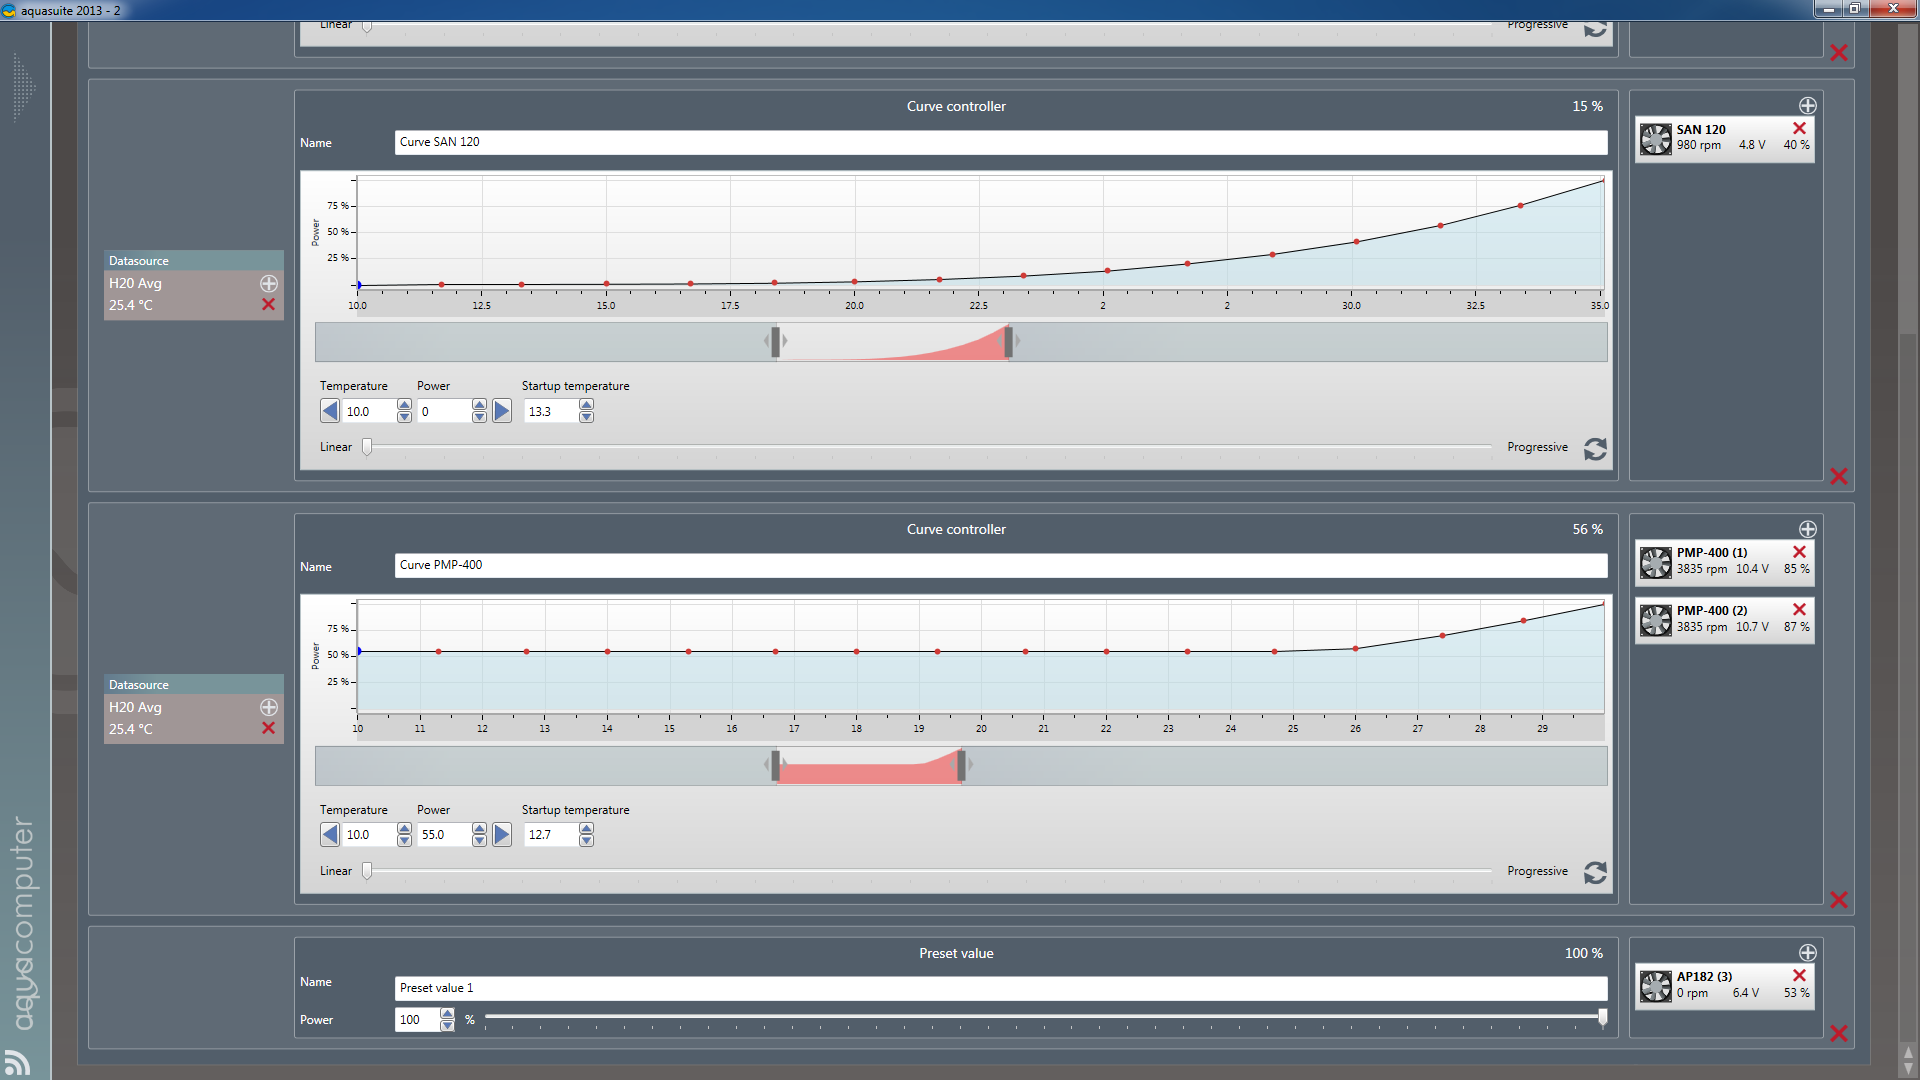Click reset curve icon for Curve PMP-400

pos(1595,873)
